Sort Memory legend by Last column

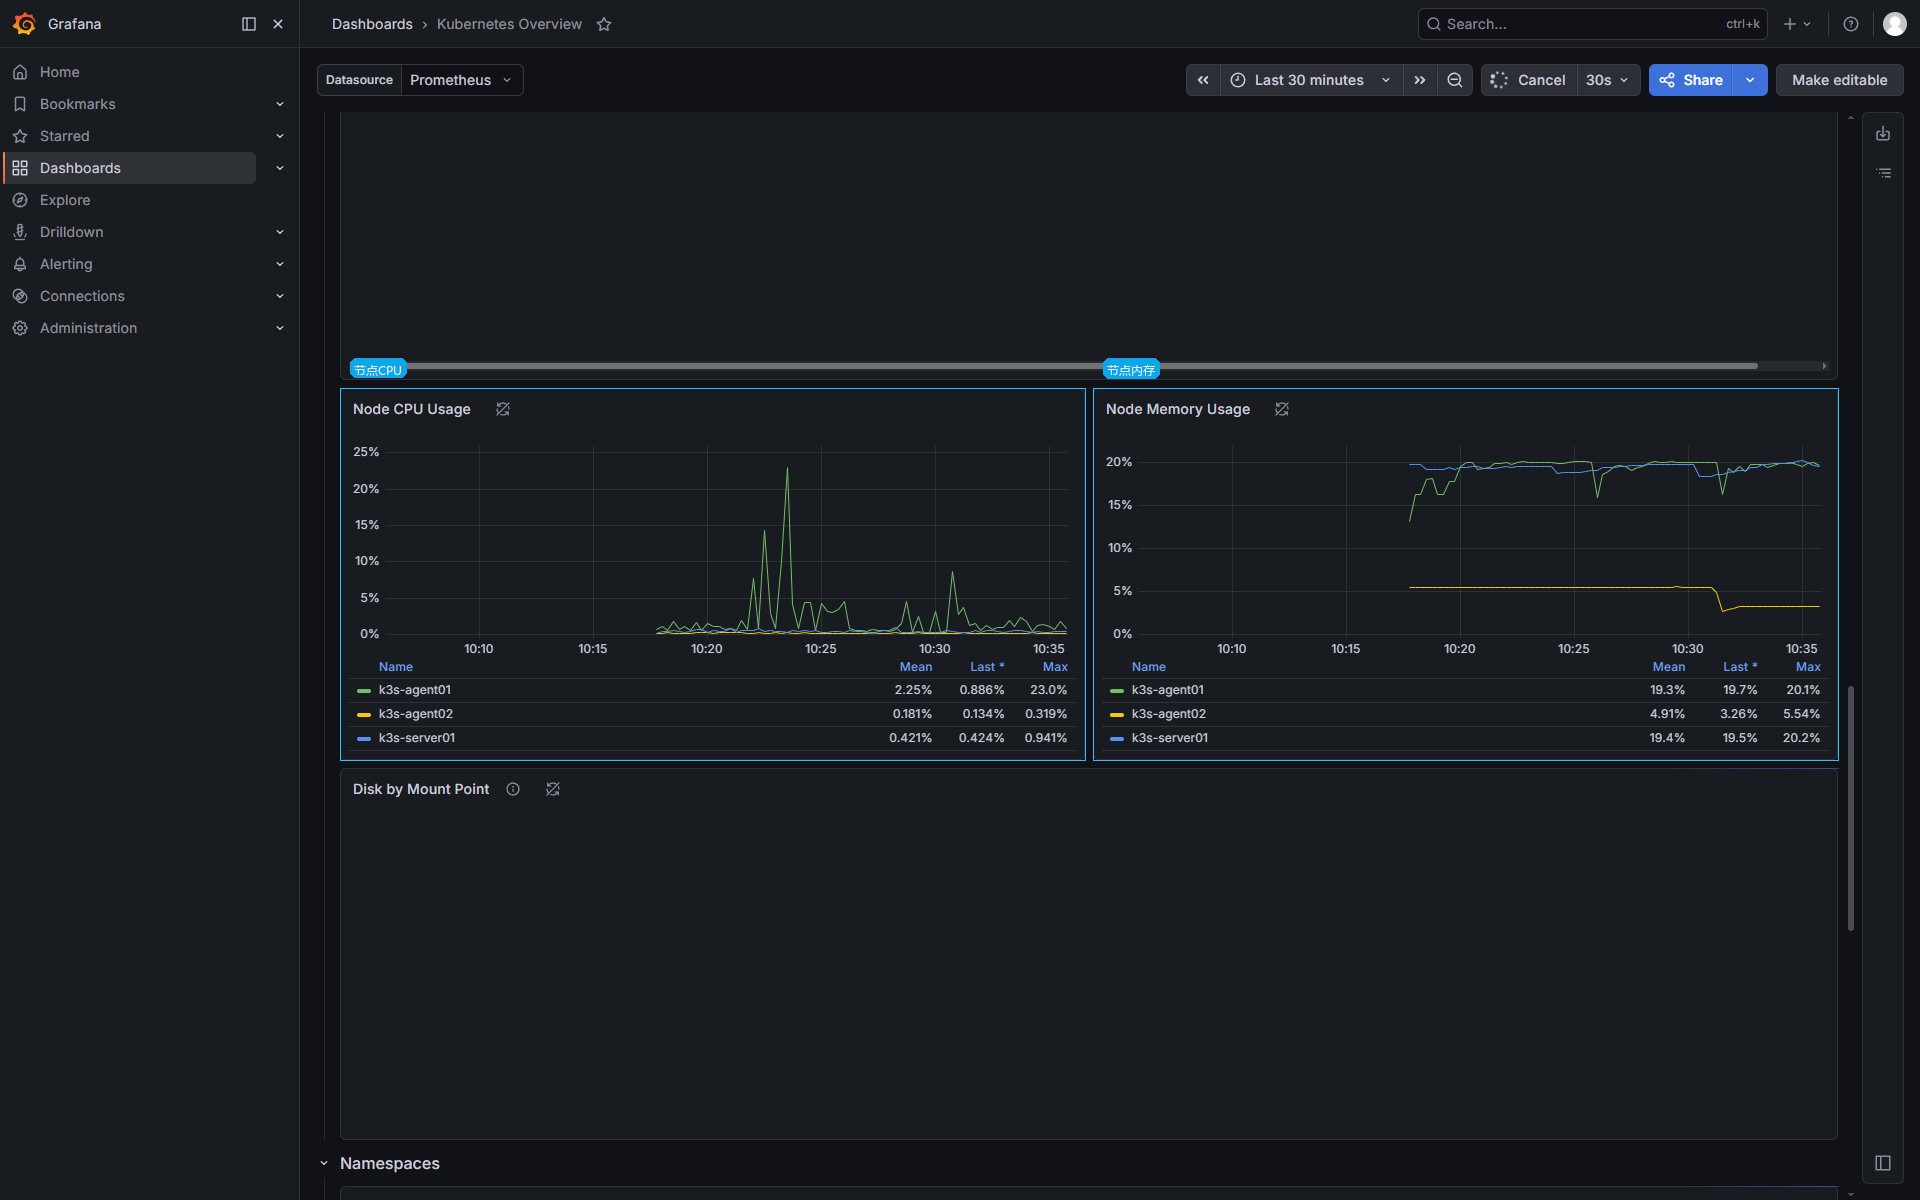click(x=1740, y=667)
